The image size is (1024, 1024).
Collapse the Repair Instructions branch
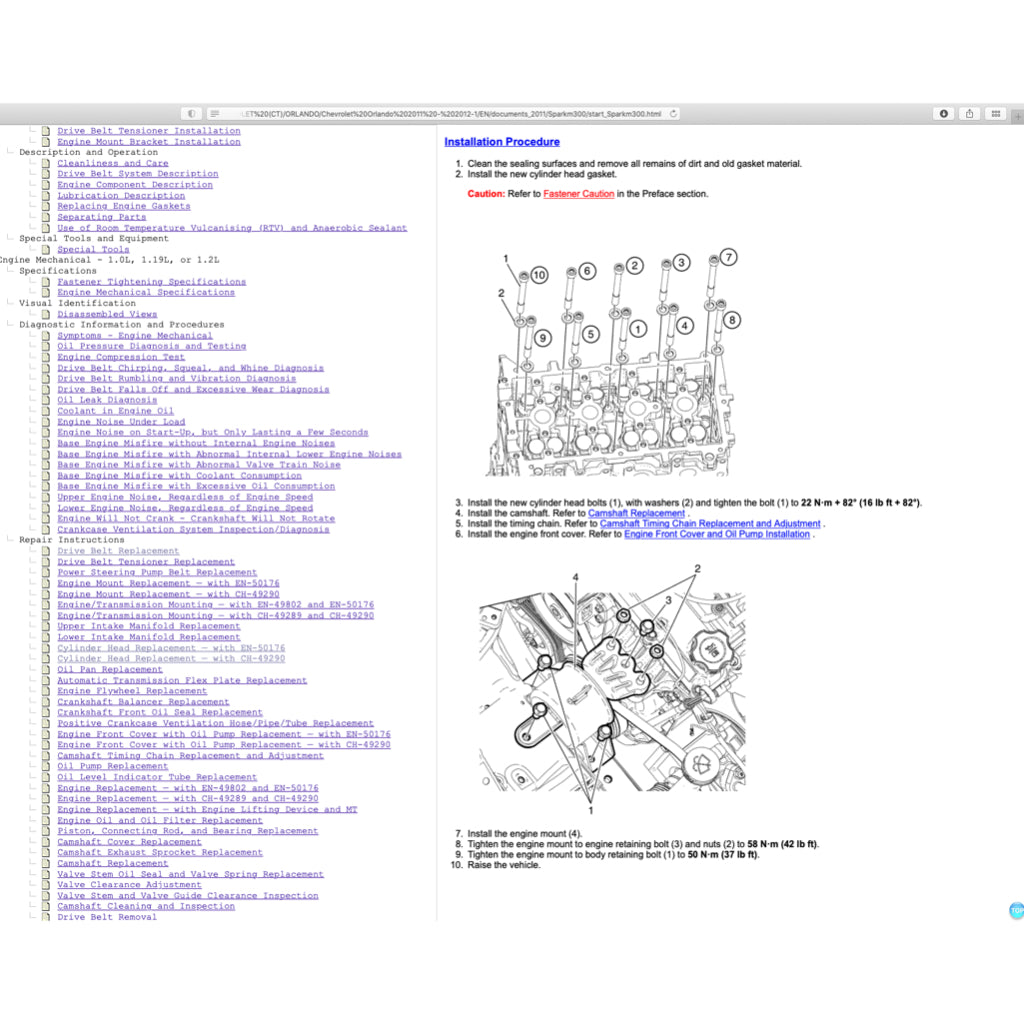(9, 539)
